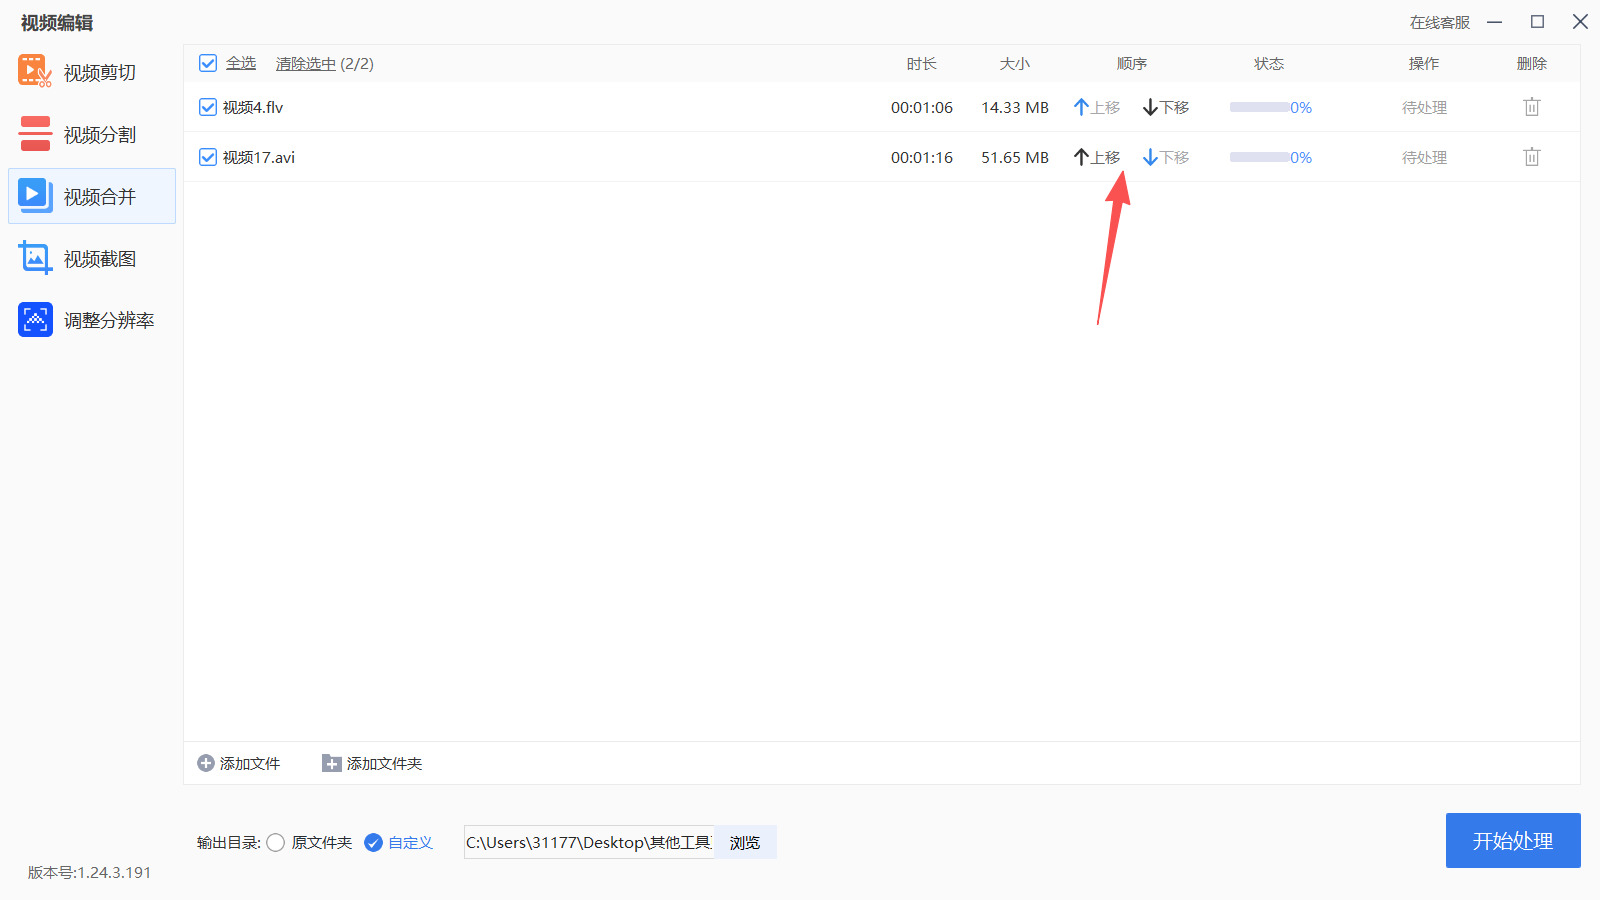This screenshot has width=1600, height=900.
Task: Click the 输出目录 label
Action: [229, 843]
